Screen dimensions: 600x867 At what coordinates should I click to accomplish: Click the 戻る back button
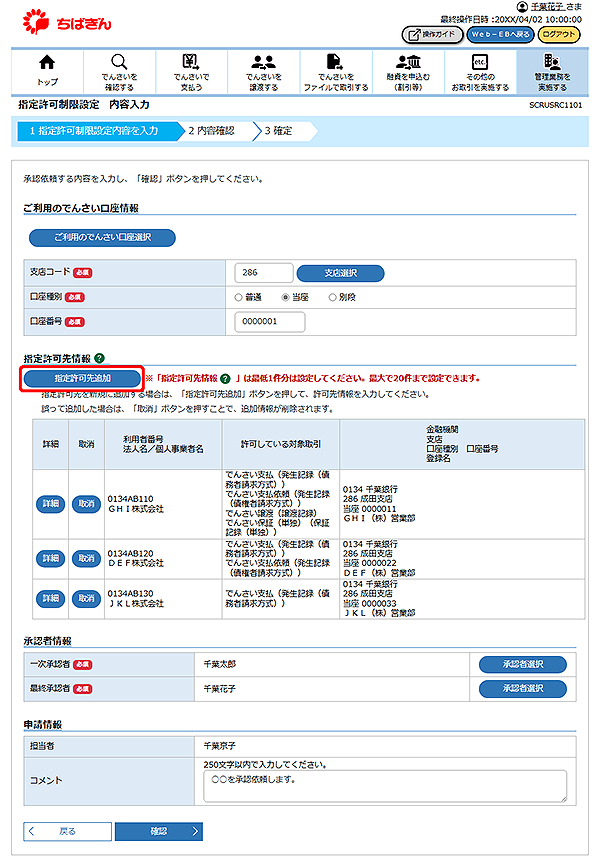67,831
